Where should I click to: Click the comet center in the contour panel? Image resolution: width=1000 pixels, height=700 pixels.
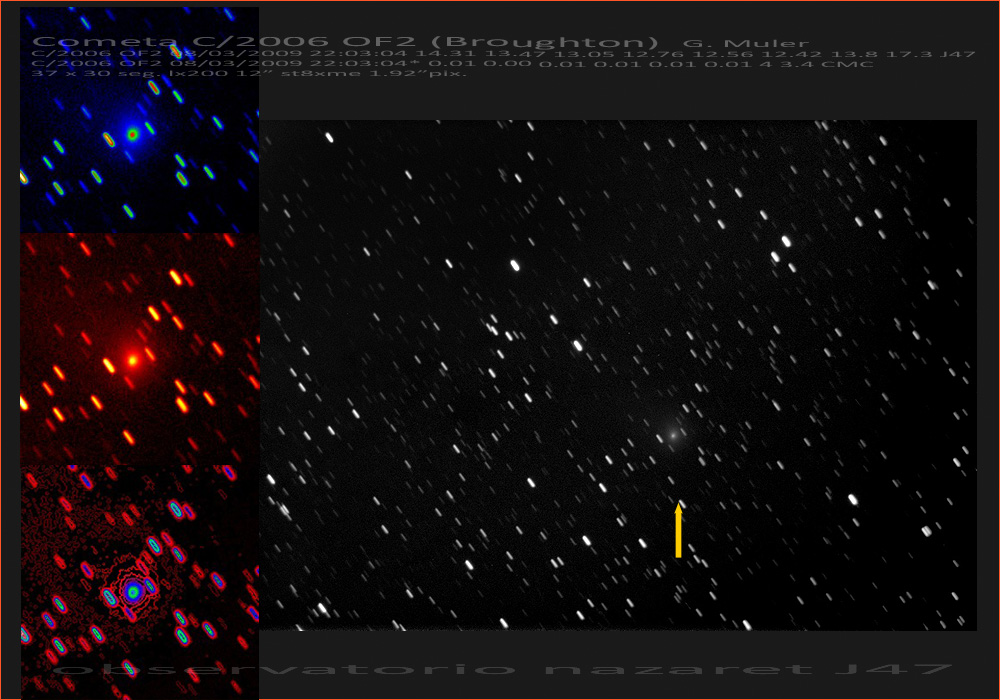[x=132, y=592]
